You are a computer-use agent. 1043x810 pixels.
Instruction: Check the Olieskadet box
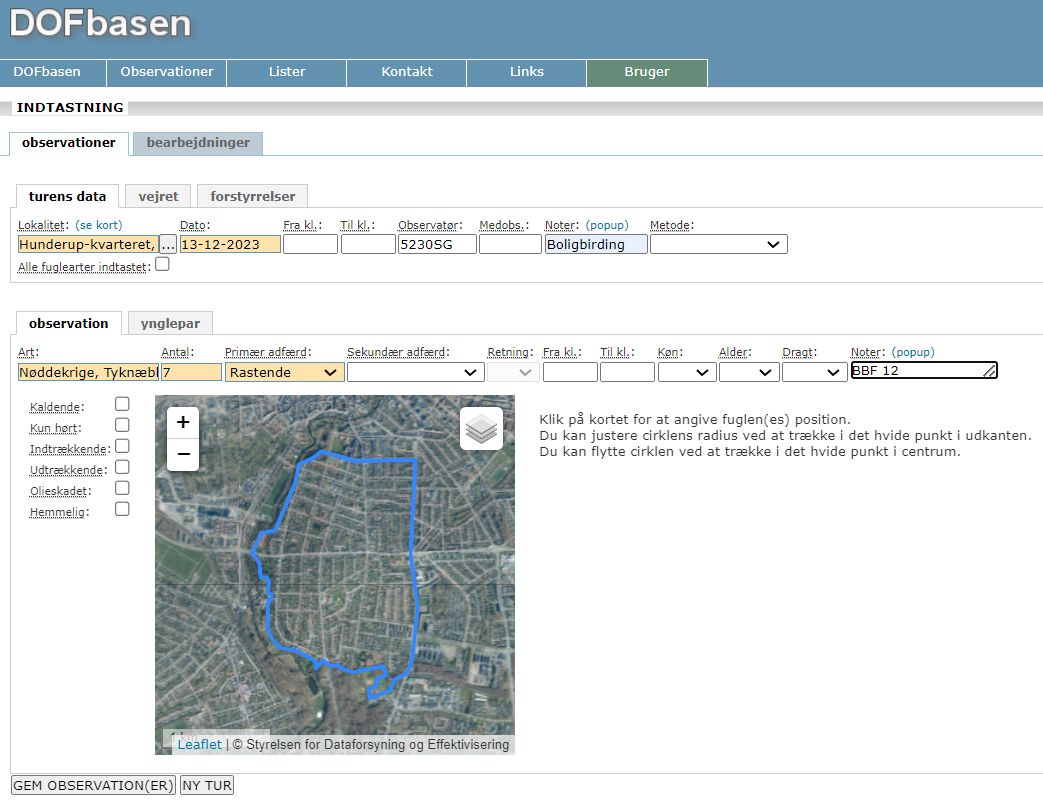[122, 488]
